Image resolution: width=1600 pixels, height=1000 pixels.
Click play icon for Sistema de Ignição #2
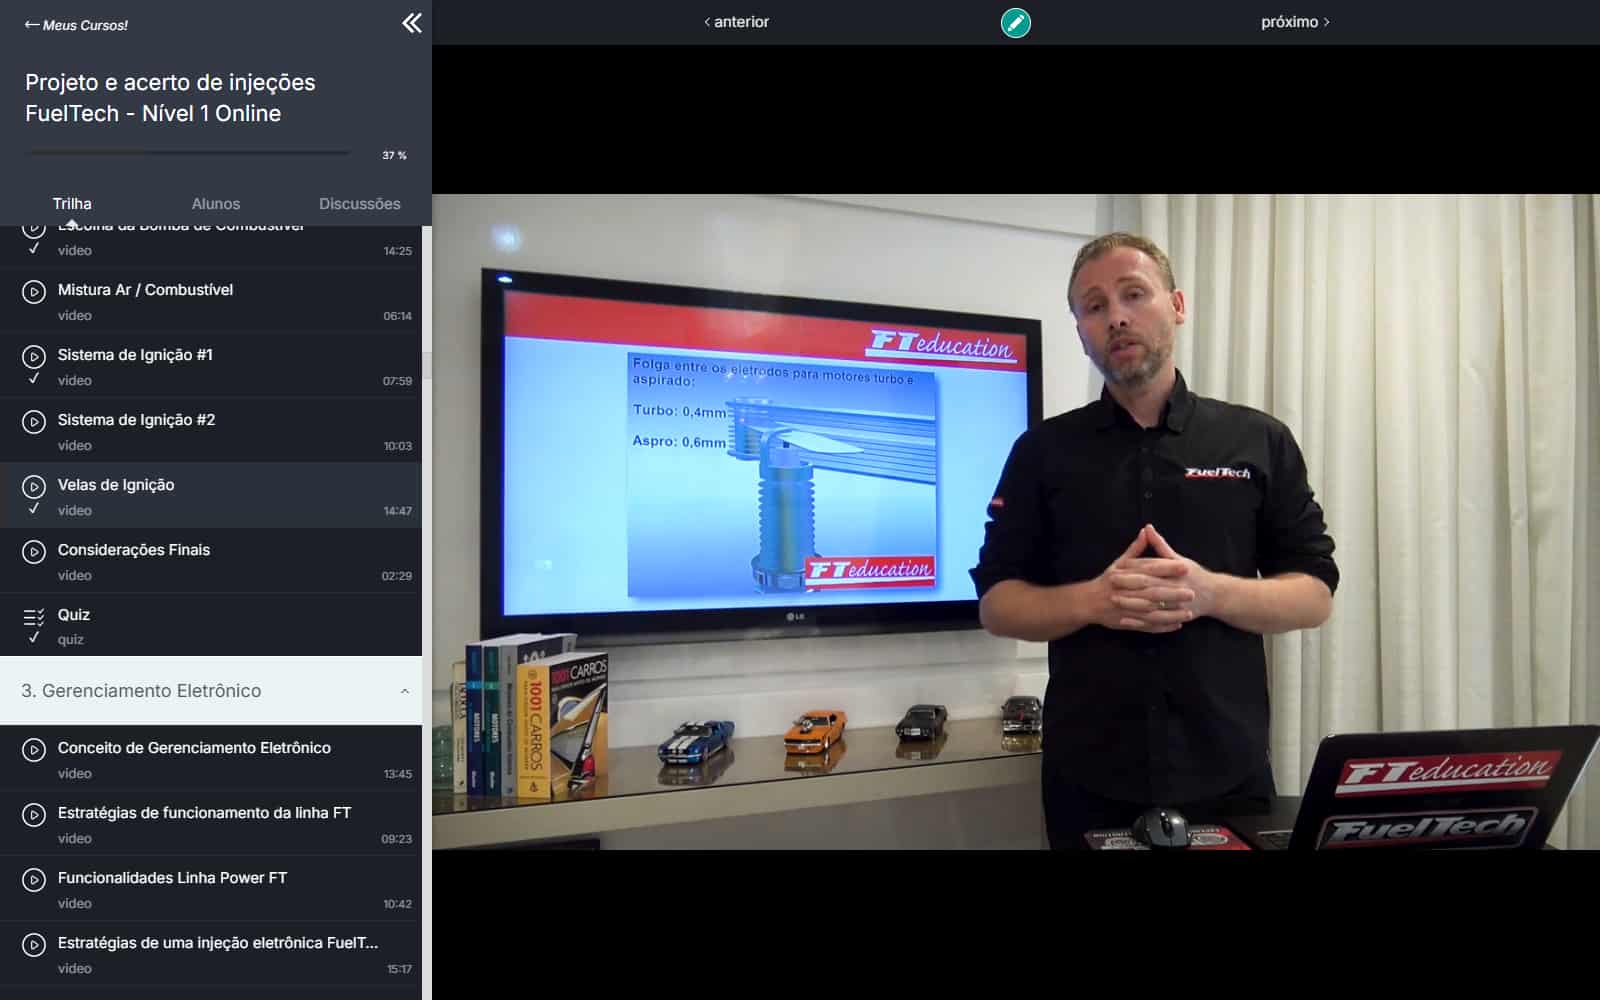click(x=34, y=421)
